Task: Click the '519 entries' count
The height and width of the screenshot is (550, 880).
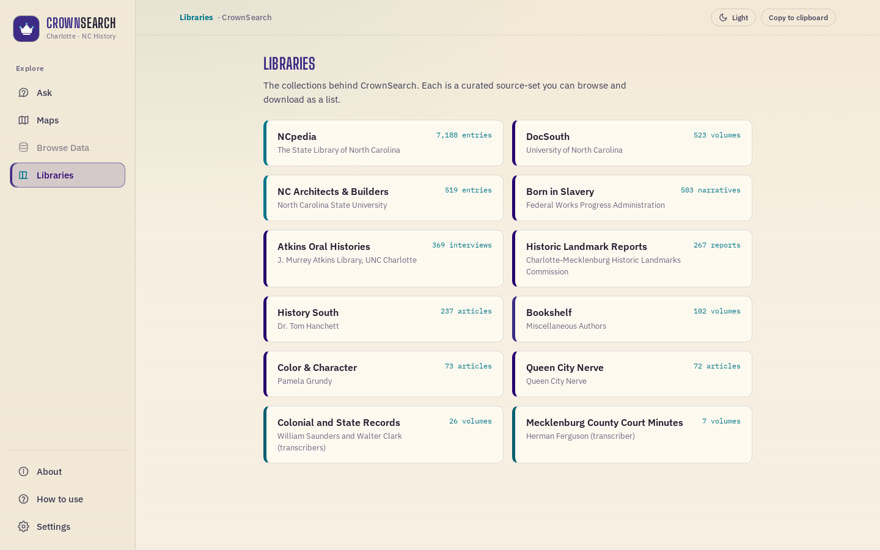Action: (468, 190)
